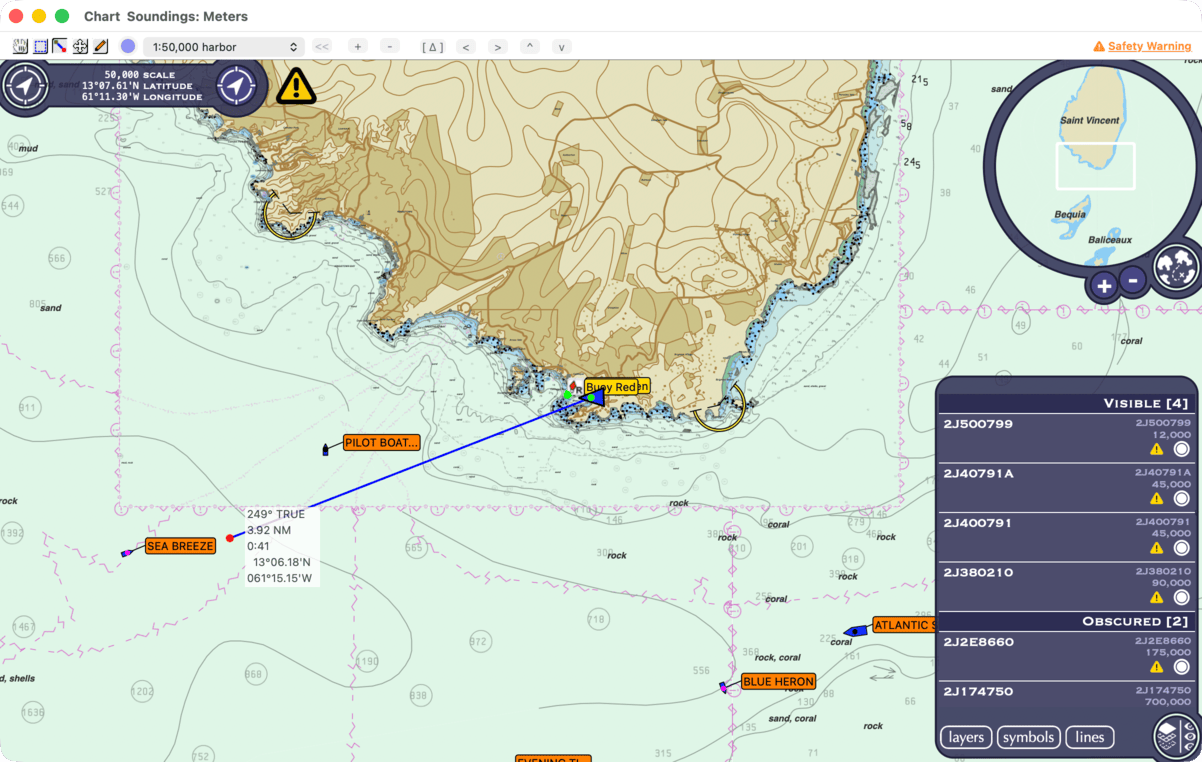Click the red endpoint of bearing line
This screenshot has height=762, width=1202.
(230, 538)
